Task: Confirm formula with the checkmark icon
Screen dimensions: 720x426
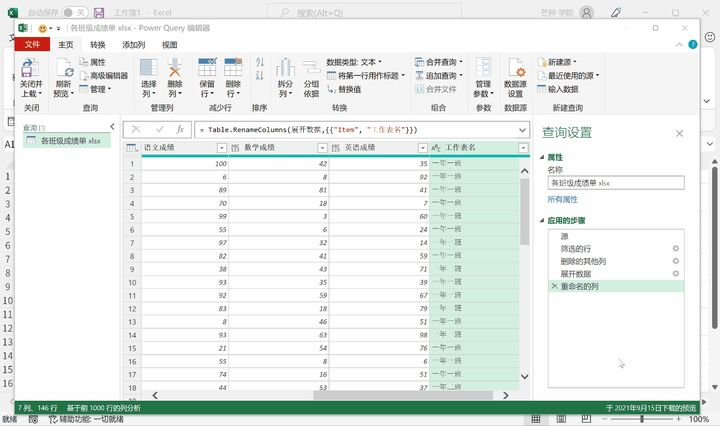Action: point(159,130)
